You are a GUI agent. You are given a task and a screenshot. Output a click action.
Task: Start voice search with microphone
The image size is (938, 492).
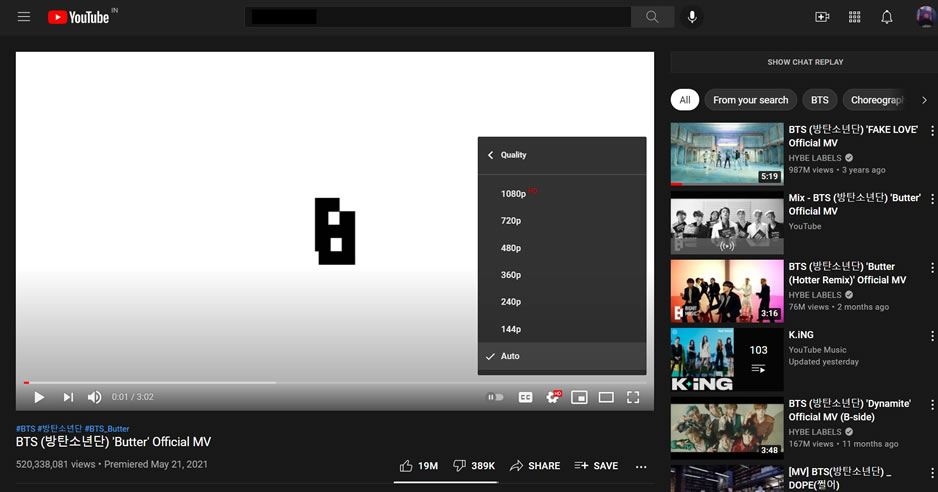tap(692, 17)
